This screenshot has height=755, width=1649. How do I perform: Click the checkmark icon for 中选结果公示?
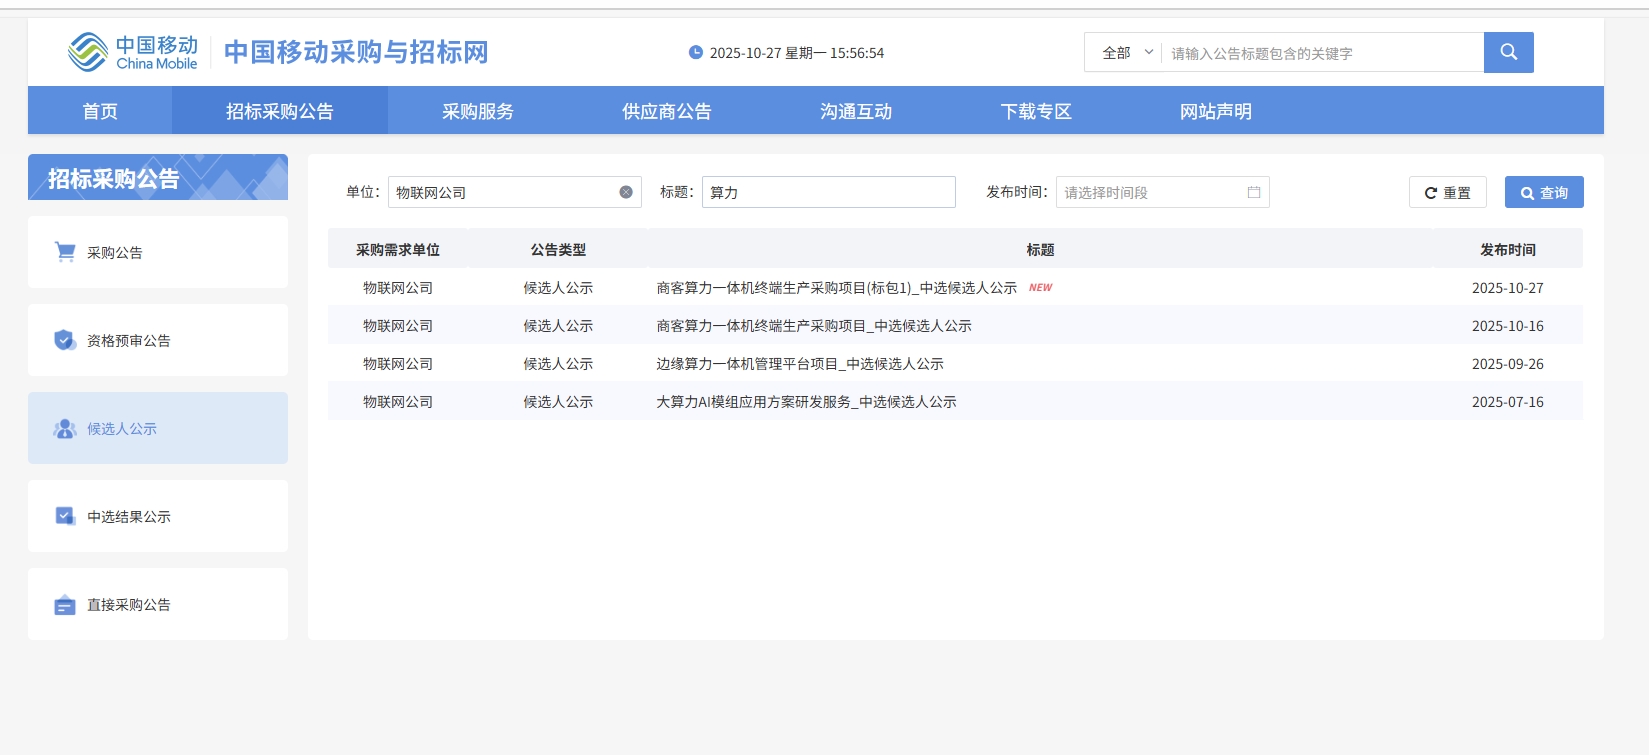click(x=65, y=516)
